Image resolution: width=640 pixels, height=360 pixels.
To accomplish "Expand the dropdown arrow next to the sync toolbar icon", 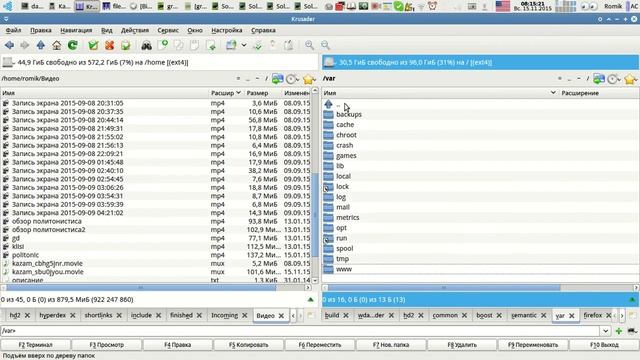I will pyautogui.click(x=244, y=45).
